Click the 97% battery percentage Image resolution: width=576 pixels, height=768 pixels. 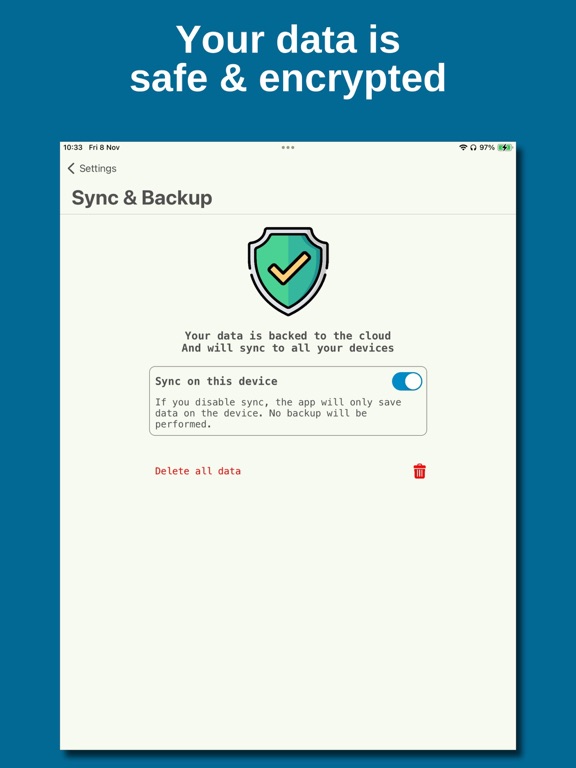(x=487, y=147)
